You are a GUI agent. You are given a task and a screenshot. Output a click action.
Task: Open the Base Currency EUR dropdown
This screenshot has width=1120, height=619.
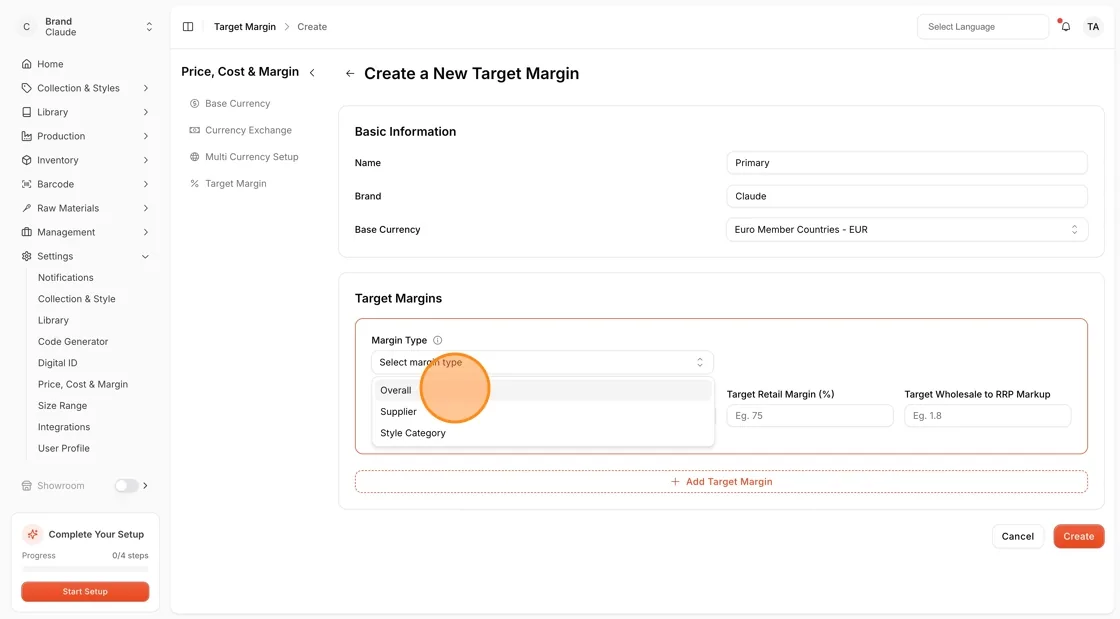[906, 230]
